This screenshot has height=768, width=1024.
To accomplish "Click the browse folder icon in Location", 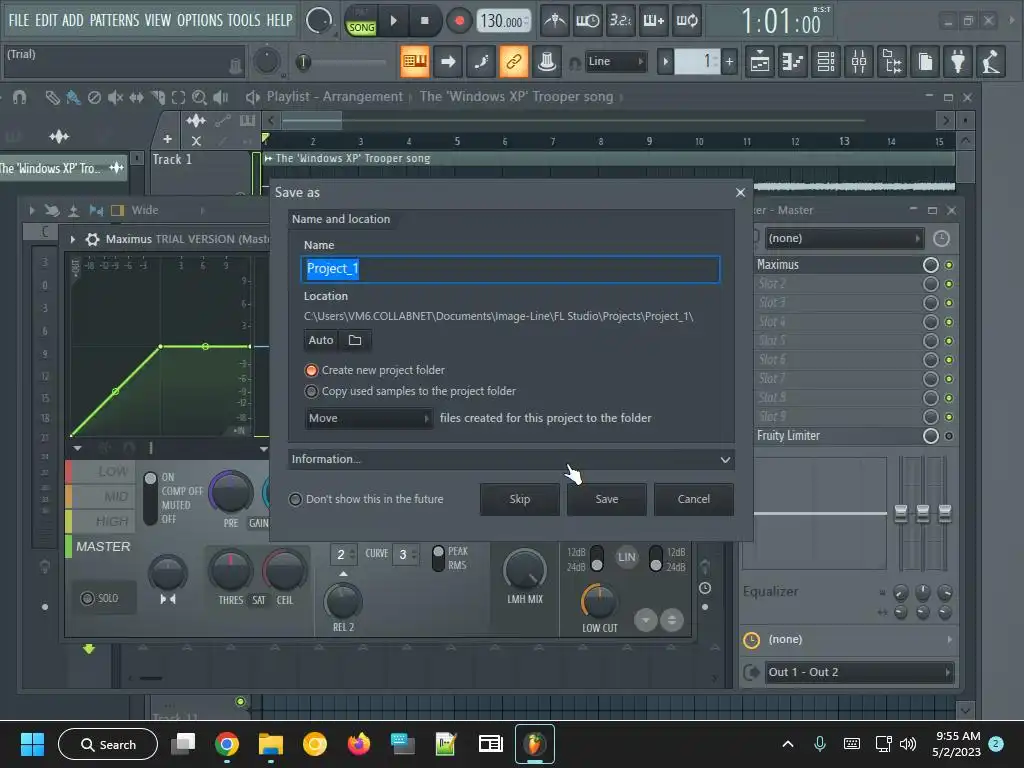I will click(x=355, y=340).
